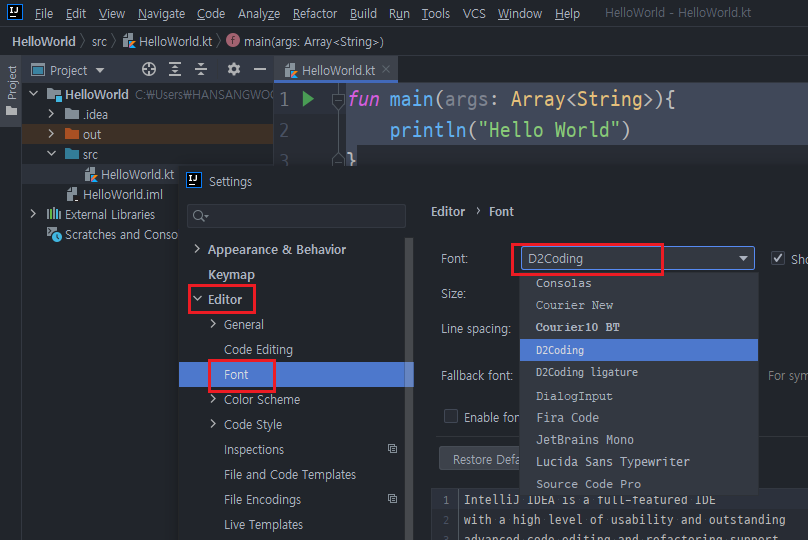This screenshot has width=808, height=540.
Task: Open Inspections settings
Action: point(254,449)
